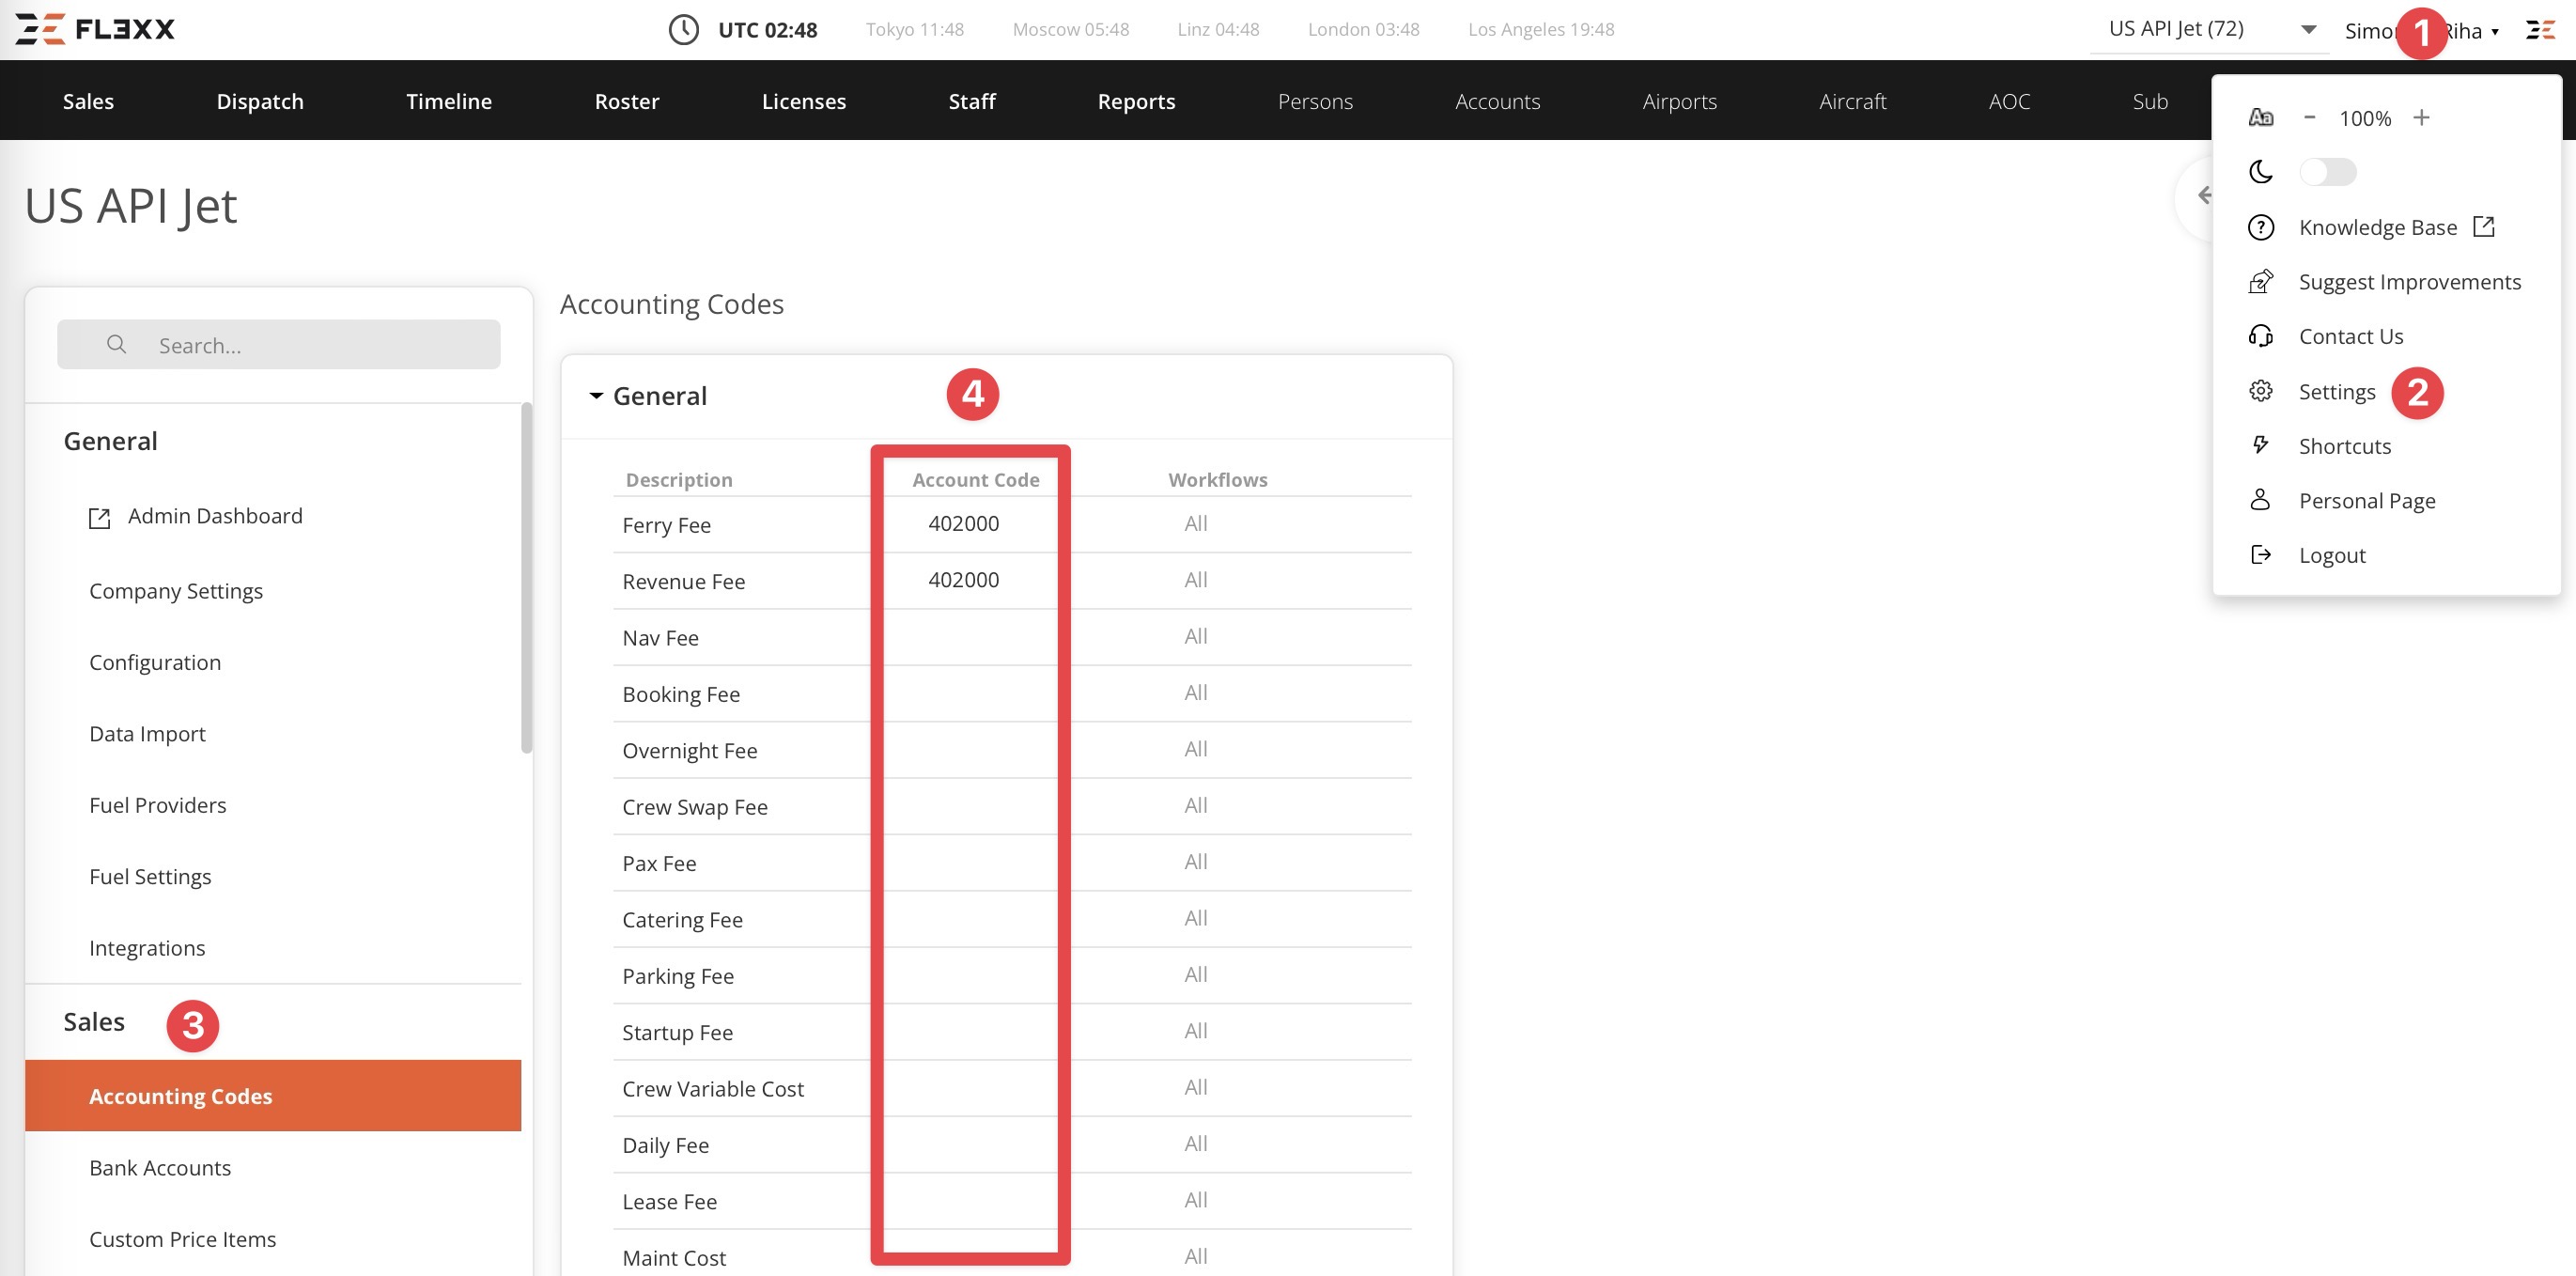The height and width of the screenshot is (1276, 2576).
Task: Click the Settings gear icon
Action: [x=2264, y=391]
